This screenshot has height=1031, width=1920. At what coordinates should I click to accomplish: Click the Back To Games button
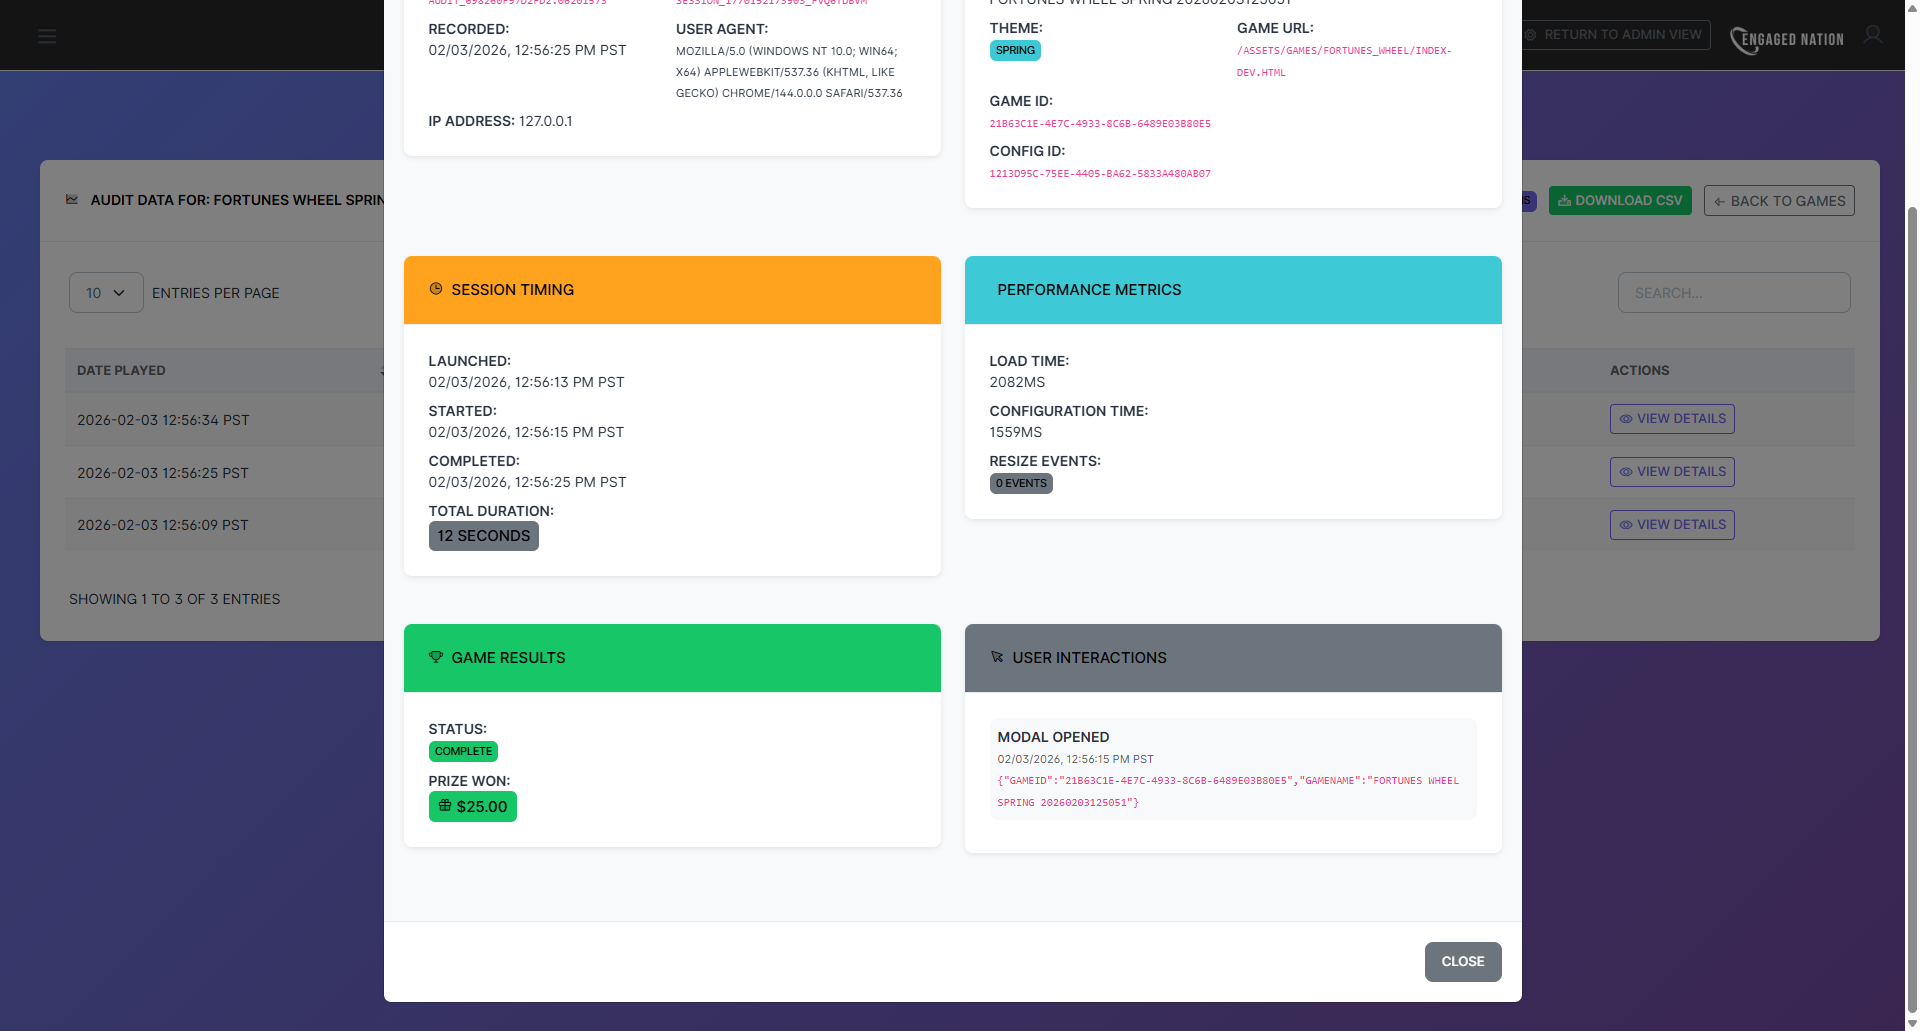pos(1779,200)
